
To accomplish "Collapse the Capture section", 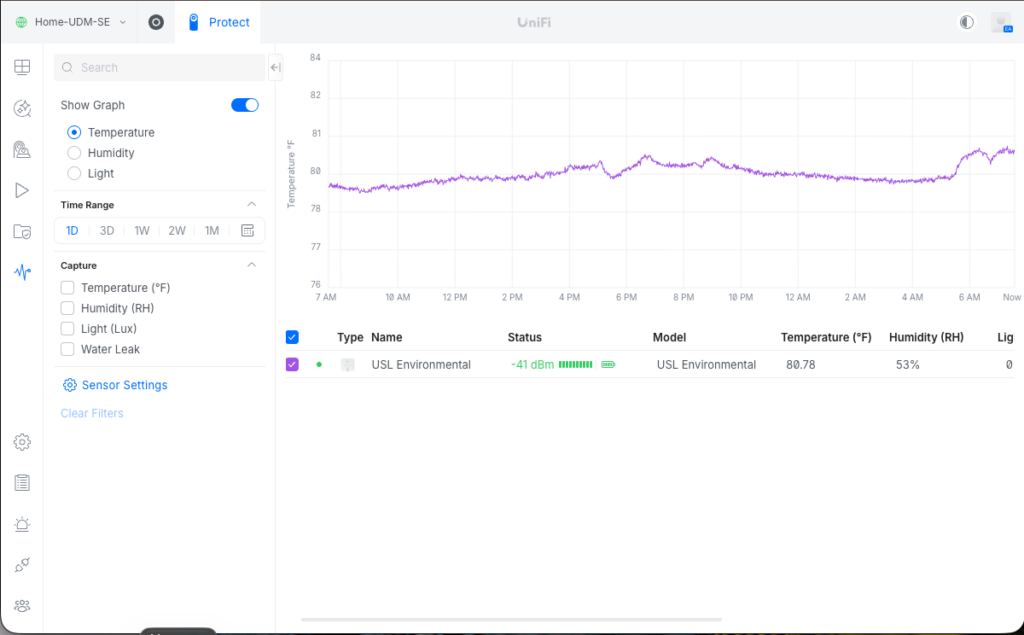I will point(251,265).
